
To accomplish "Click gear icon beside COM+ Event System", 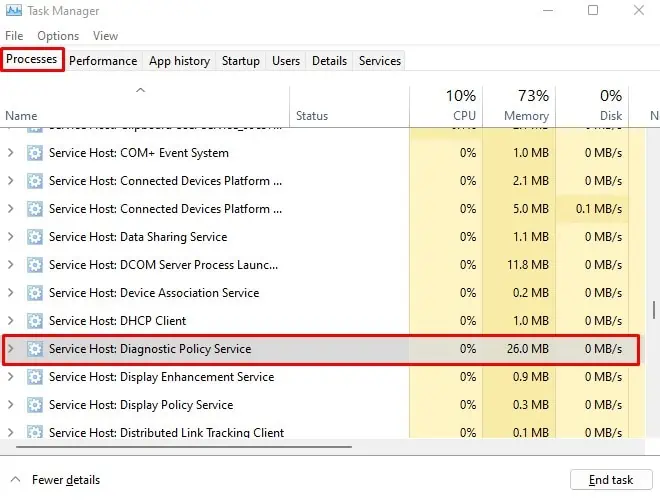I will click(x=35, y=153).
